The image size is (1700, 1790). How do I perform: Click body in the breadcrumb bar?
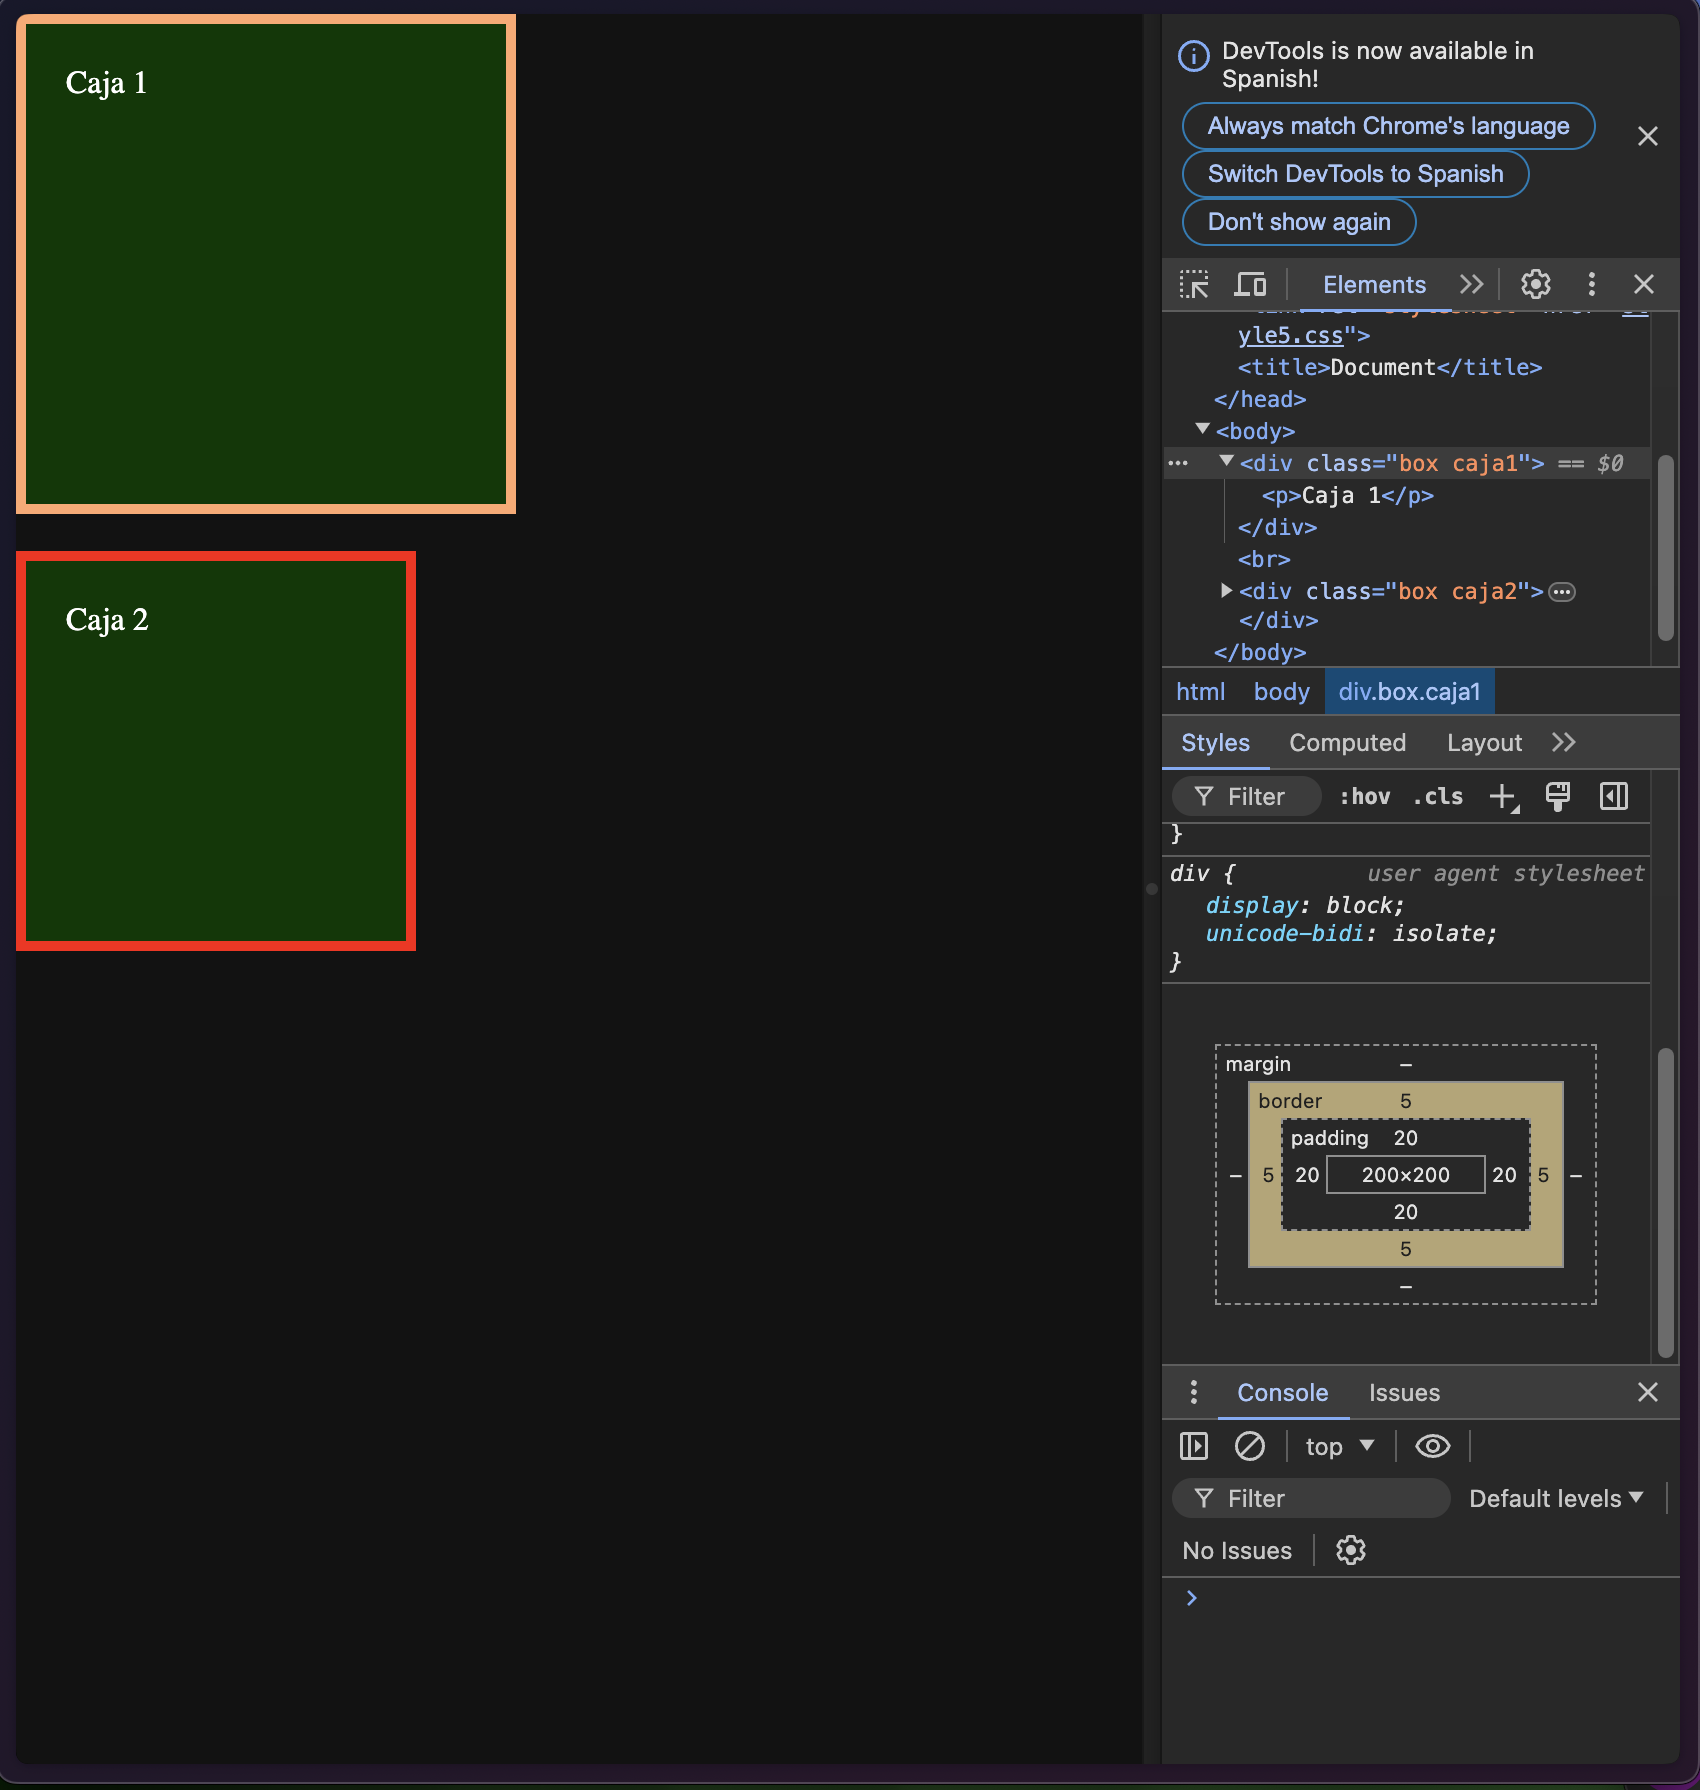click(x=1282, y=692)
